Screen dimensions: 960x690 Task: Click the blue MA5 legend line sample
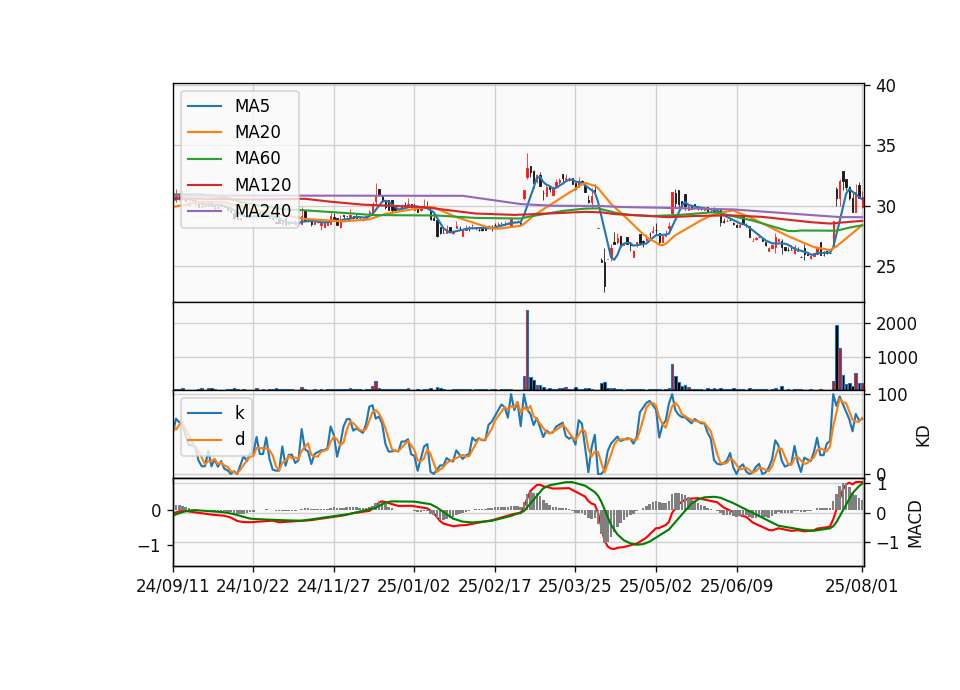pyautogui.click(x=204, y=107)
